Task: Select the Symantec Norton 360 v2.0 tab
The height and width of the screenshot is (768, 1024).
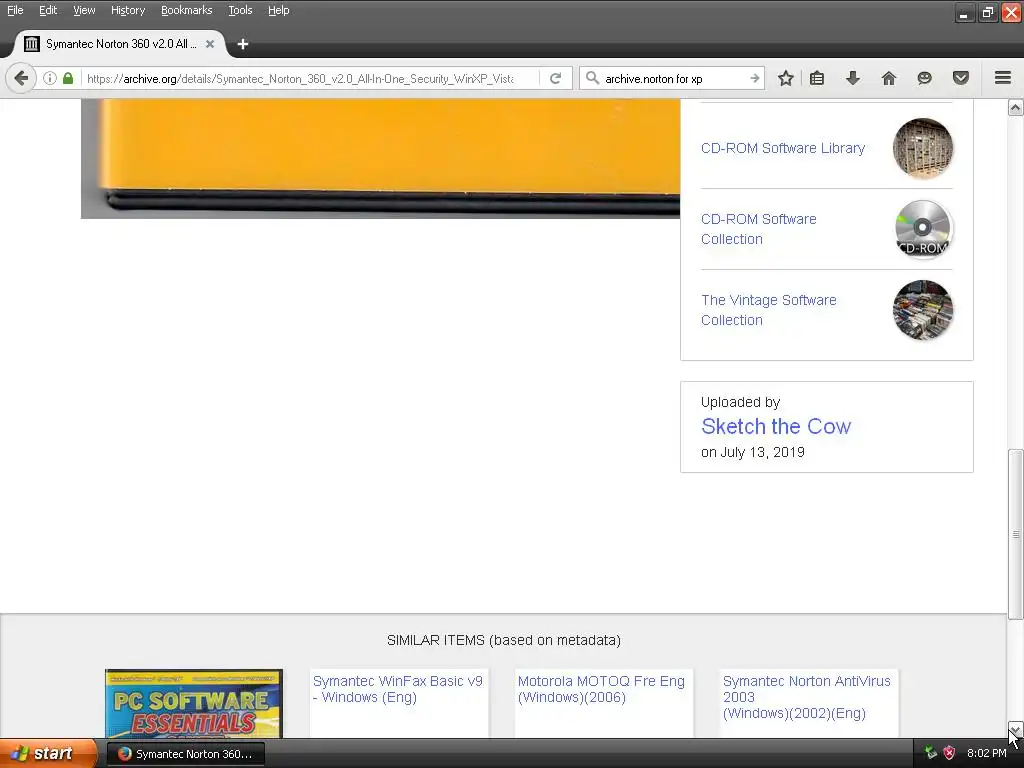Action: [x=120, y=44]
